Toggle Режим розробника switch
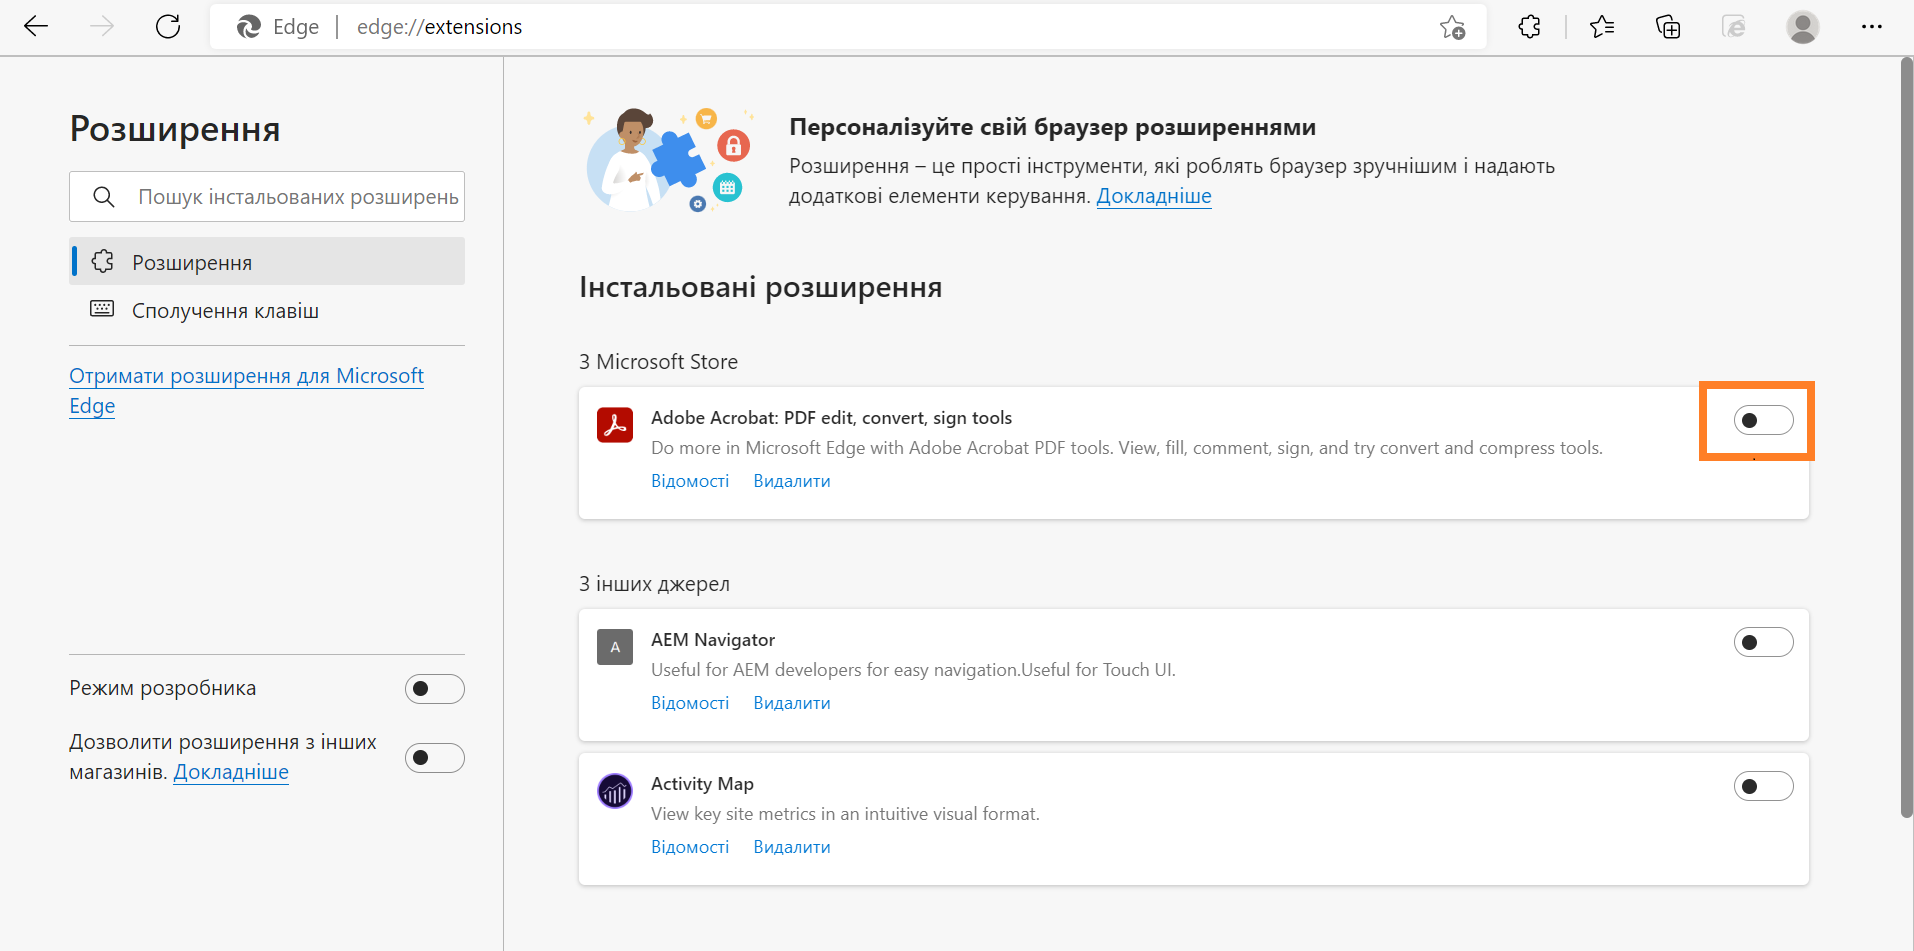1914x951 pixels. point(434,689)
